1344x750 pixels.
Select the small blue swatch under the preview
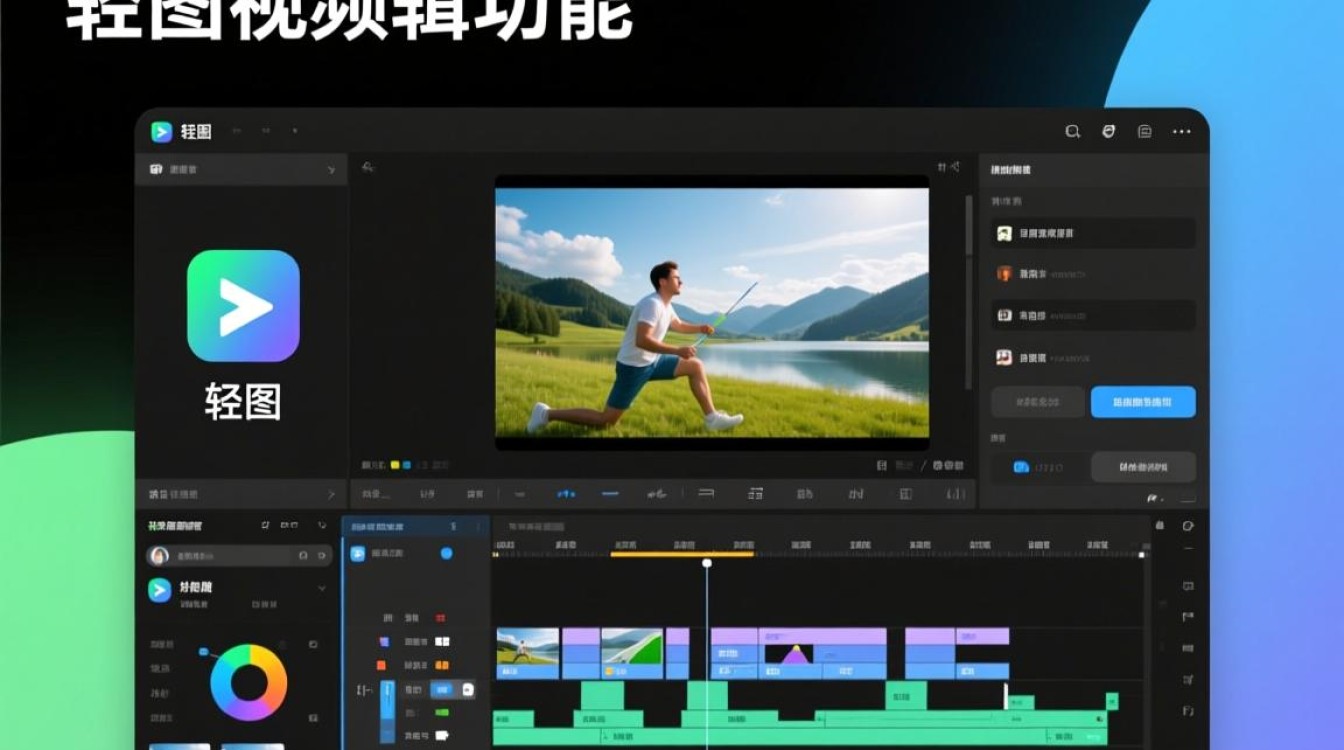coord(407,465)
